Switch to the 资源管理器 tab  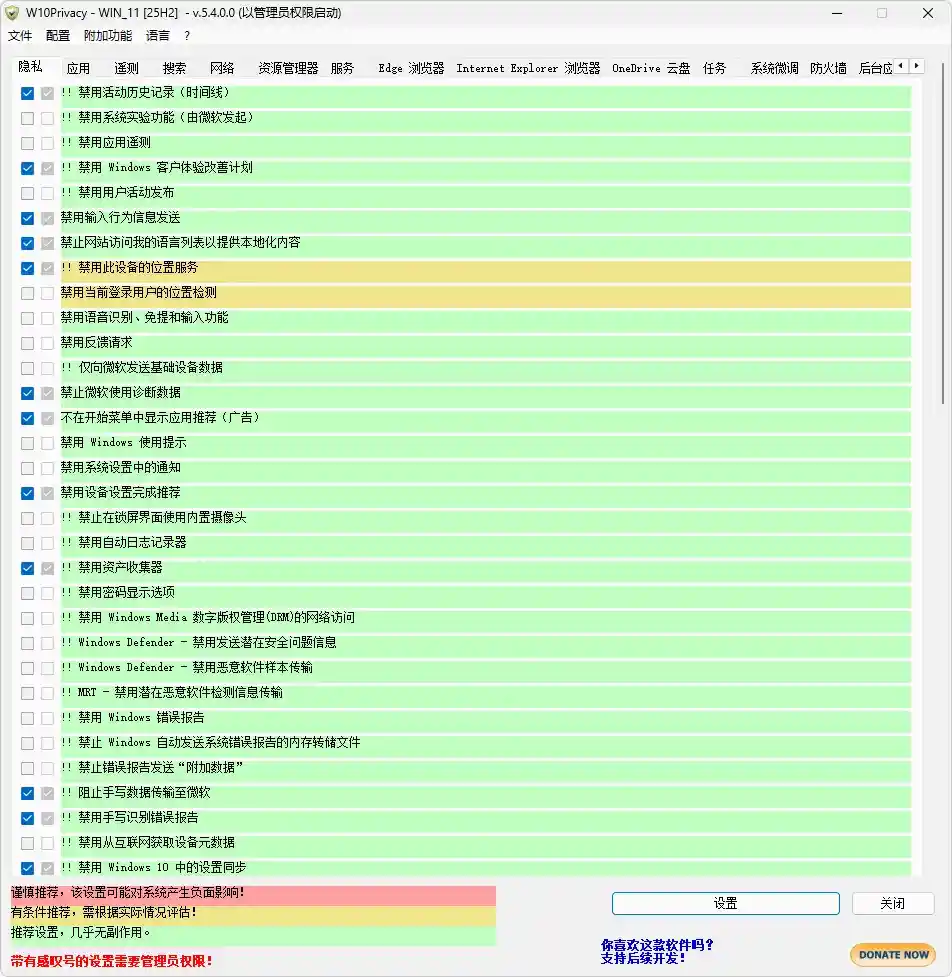[x=288, y=68]
